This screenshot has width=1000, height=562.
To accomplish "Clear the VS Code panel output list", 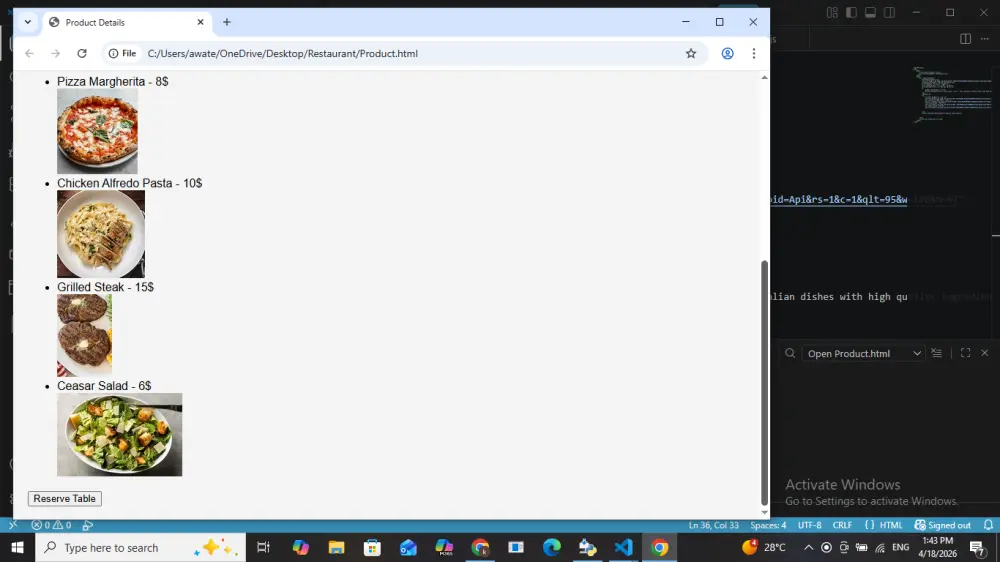I will point(936,353).
